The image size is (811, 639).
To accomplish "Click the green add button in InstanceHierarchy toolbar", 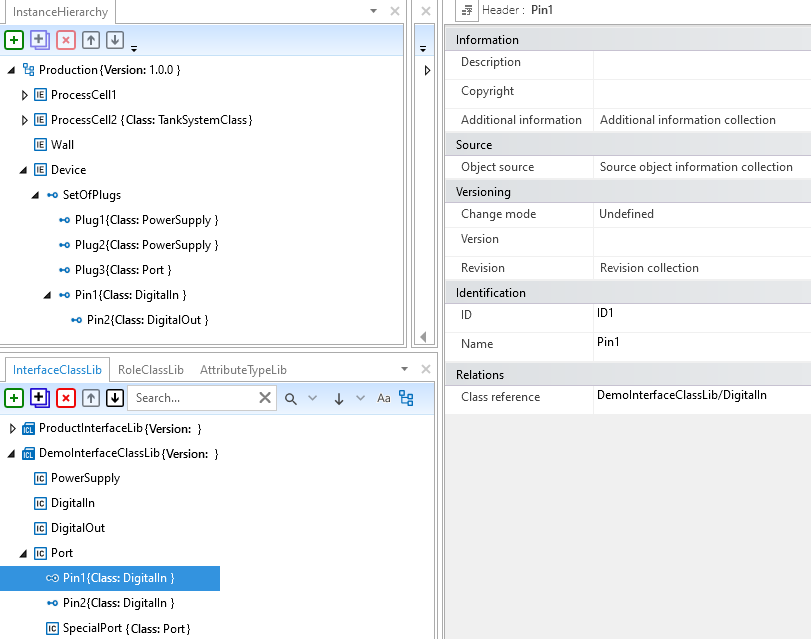I will [x=14, y=40].
